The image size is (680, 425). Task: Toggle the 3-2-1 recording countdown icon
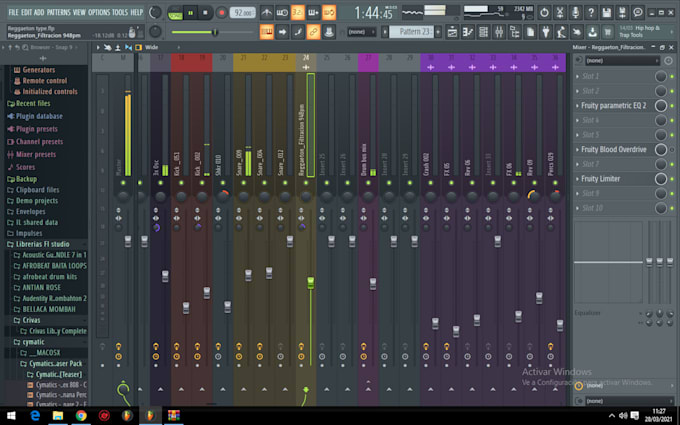298,13
